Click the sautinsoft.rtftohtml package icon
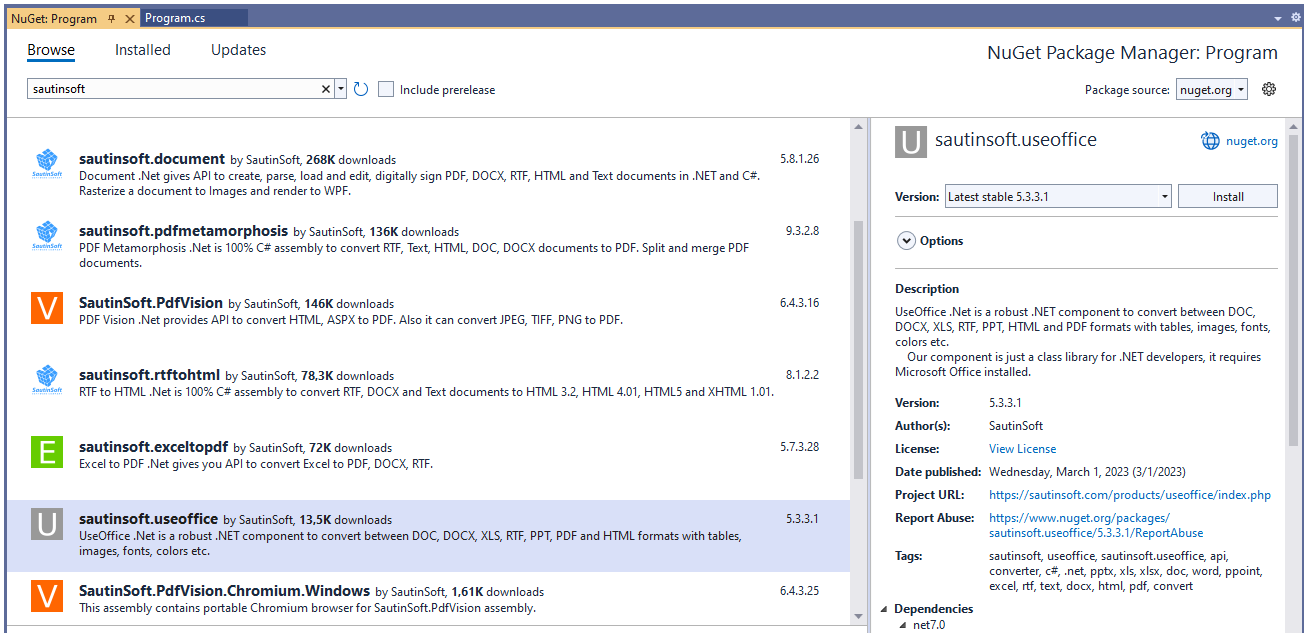Image resolution: width=1310 pixels, height=639 pixels. pos(46,381)
